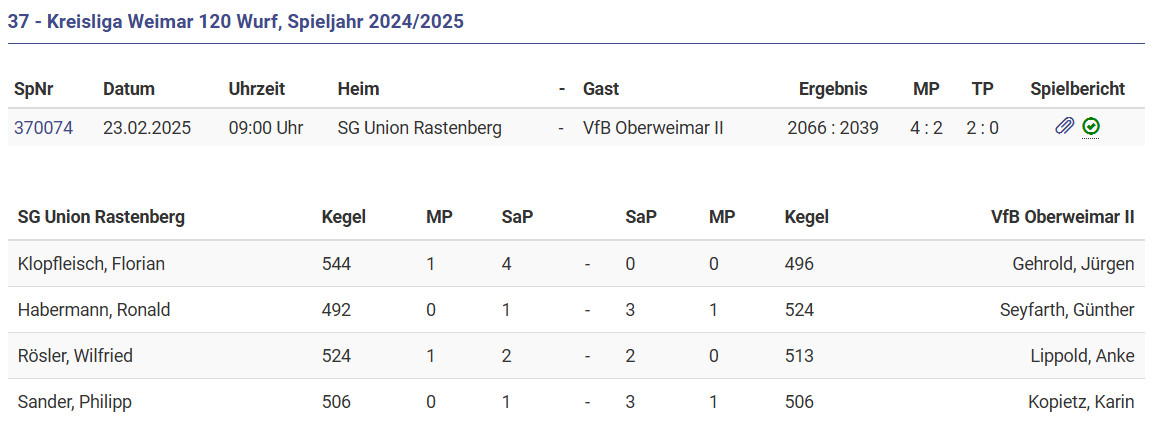The image size is (1155, 440).
Task: Click the Kreisliga Weimar 120 Wurf heading
Action: tap(236, 21)
